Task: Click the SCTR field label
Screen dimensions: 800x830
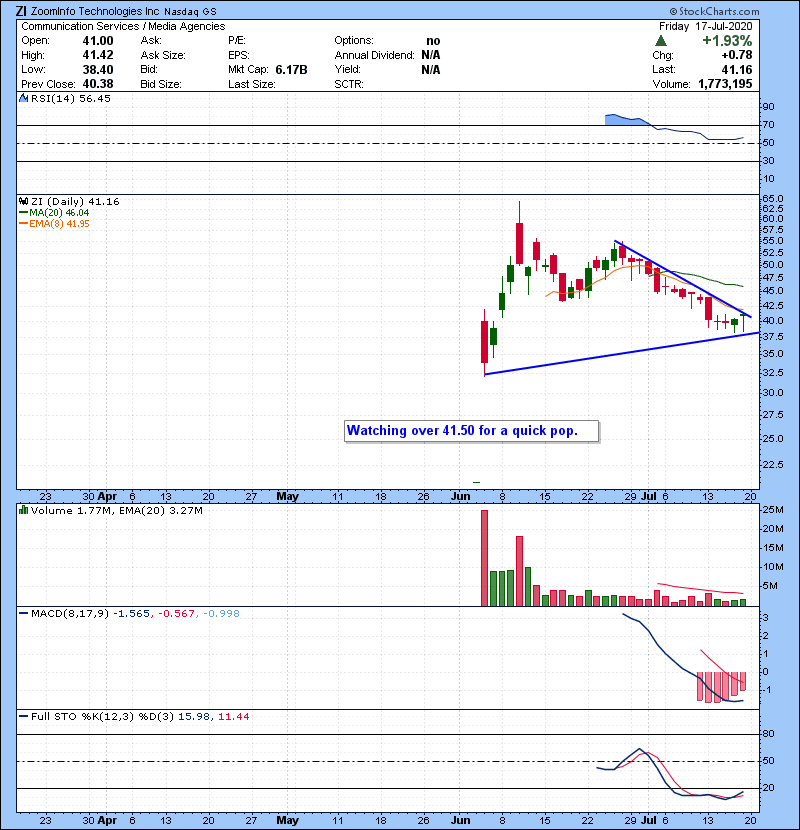Action: click(x=349, y=84)
